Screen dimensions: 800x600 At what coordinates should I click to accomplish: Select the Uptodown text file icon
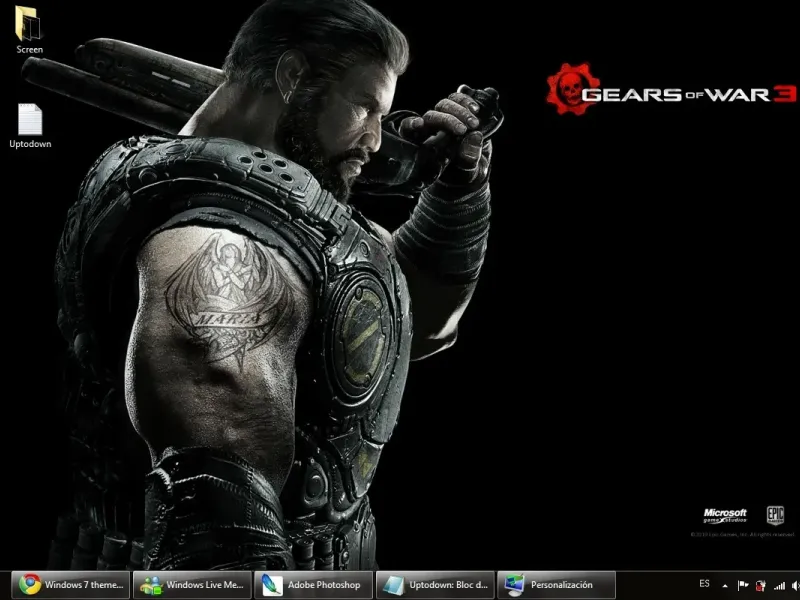pos(30,120)
